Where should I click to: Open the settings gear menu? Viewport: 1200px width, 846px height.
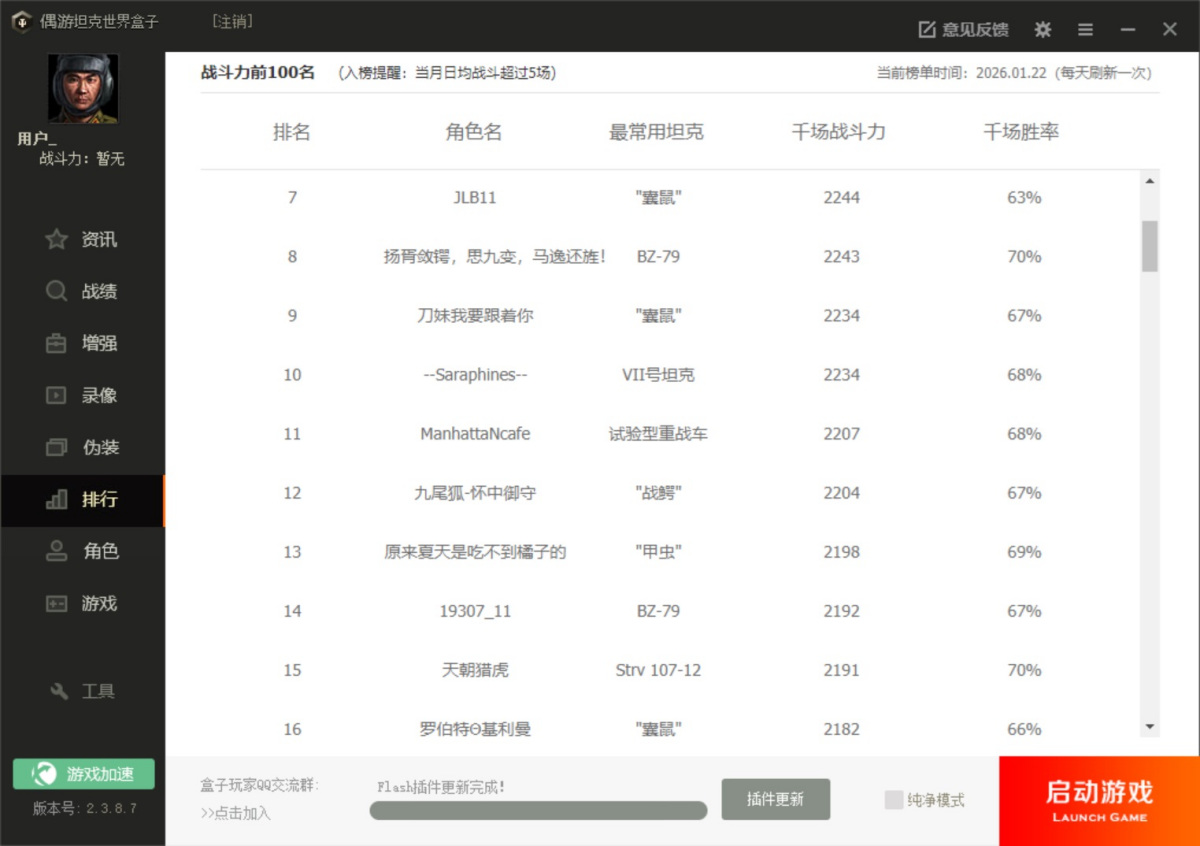point(1042,29)
